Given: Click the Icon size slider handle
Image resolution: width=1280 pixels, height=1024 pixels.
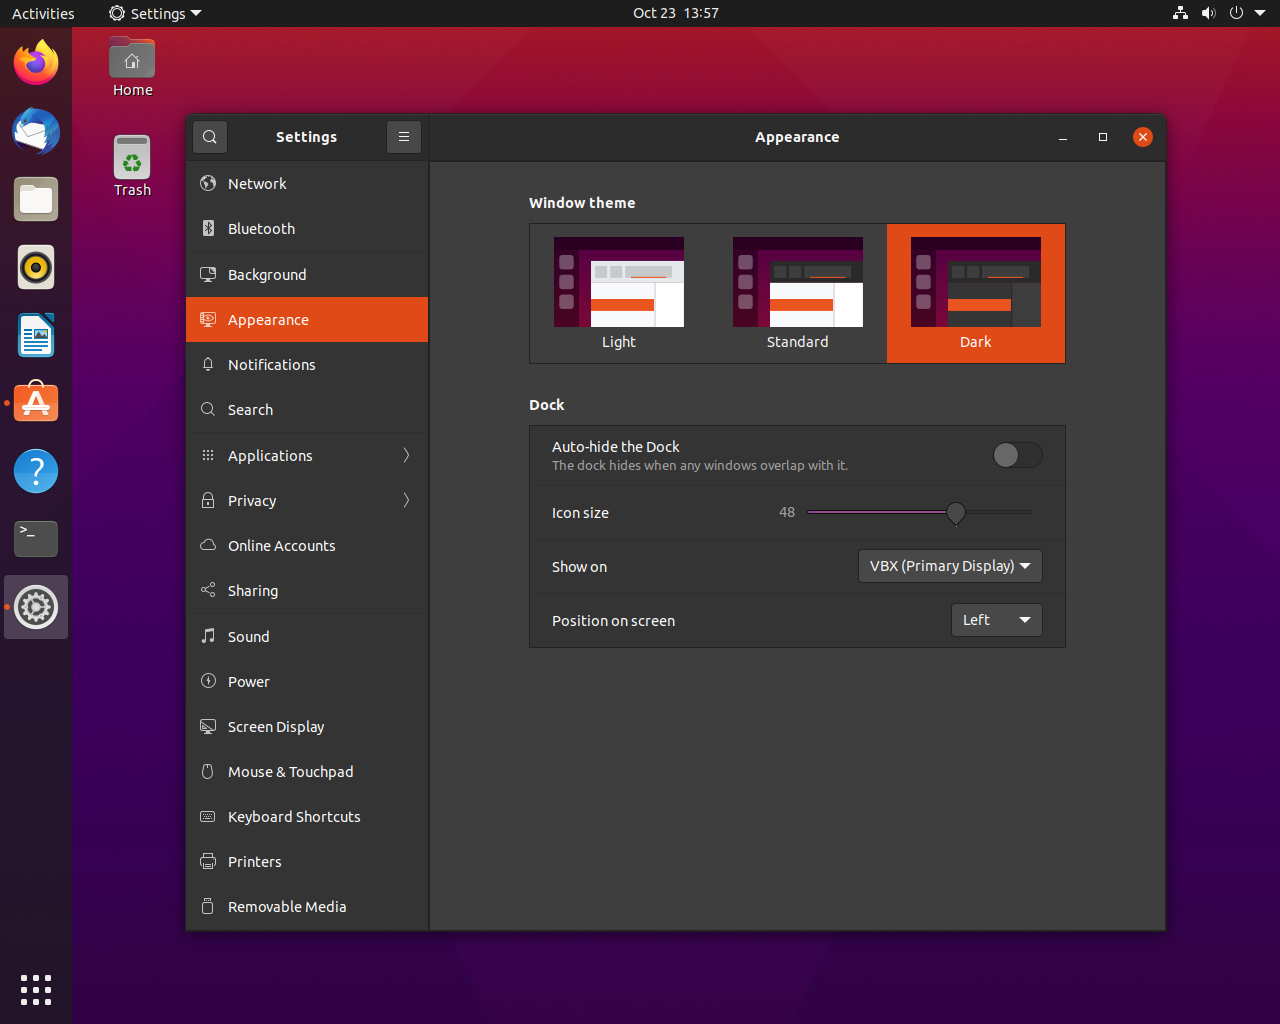Looking at the screenshot, I should point(956,513).
